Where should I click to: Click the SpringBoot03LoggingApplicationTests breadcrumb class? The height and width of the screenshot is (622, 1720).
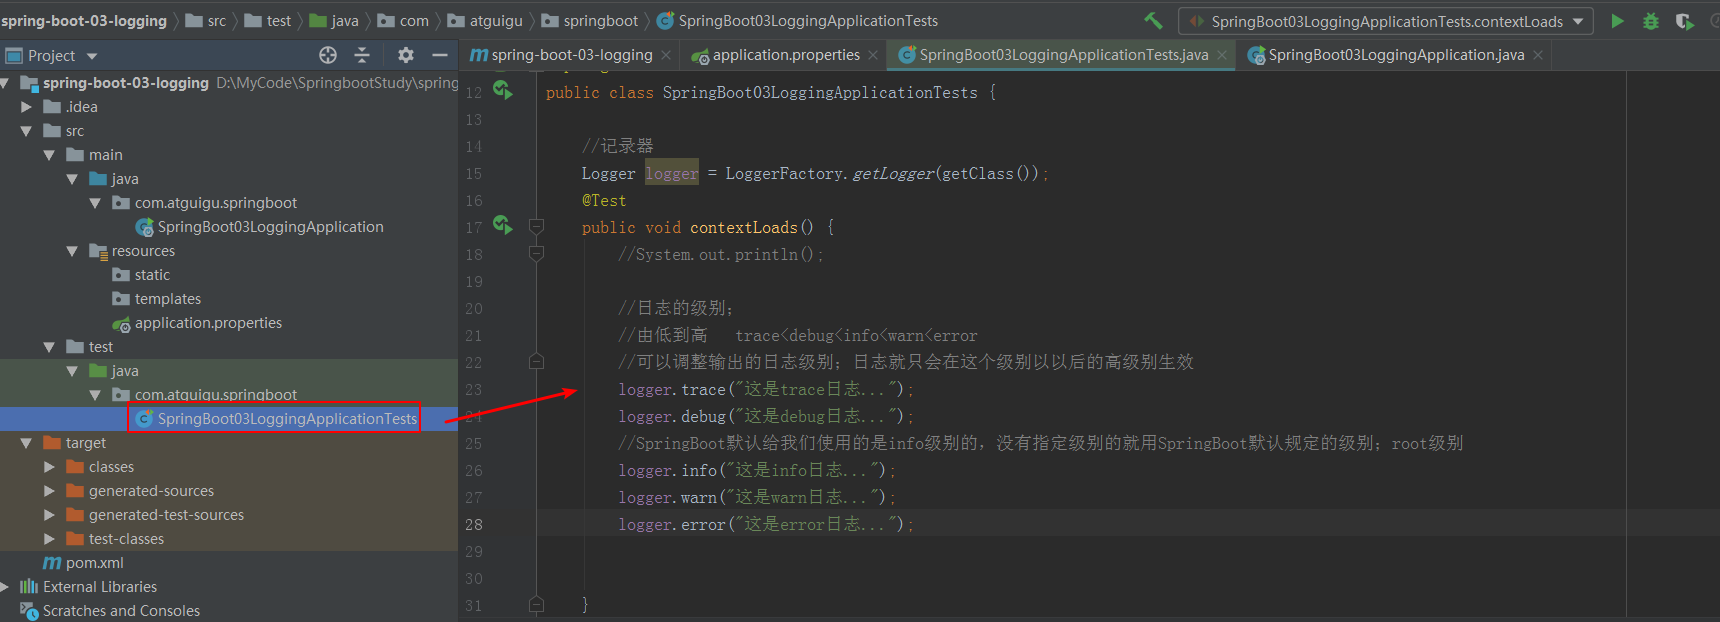coord(797,21)
